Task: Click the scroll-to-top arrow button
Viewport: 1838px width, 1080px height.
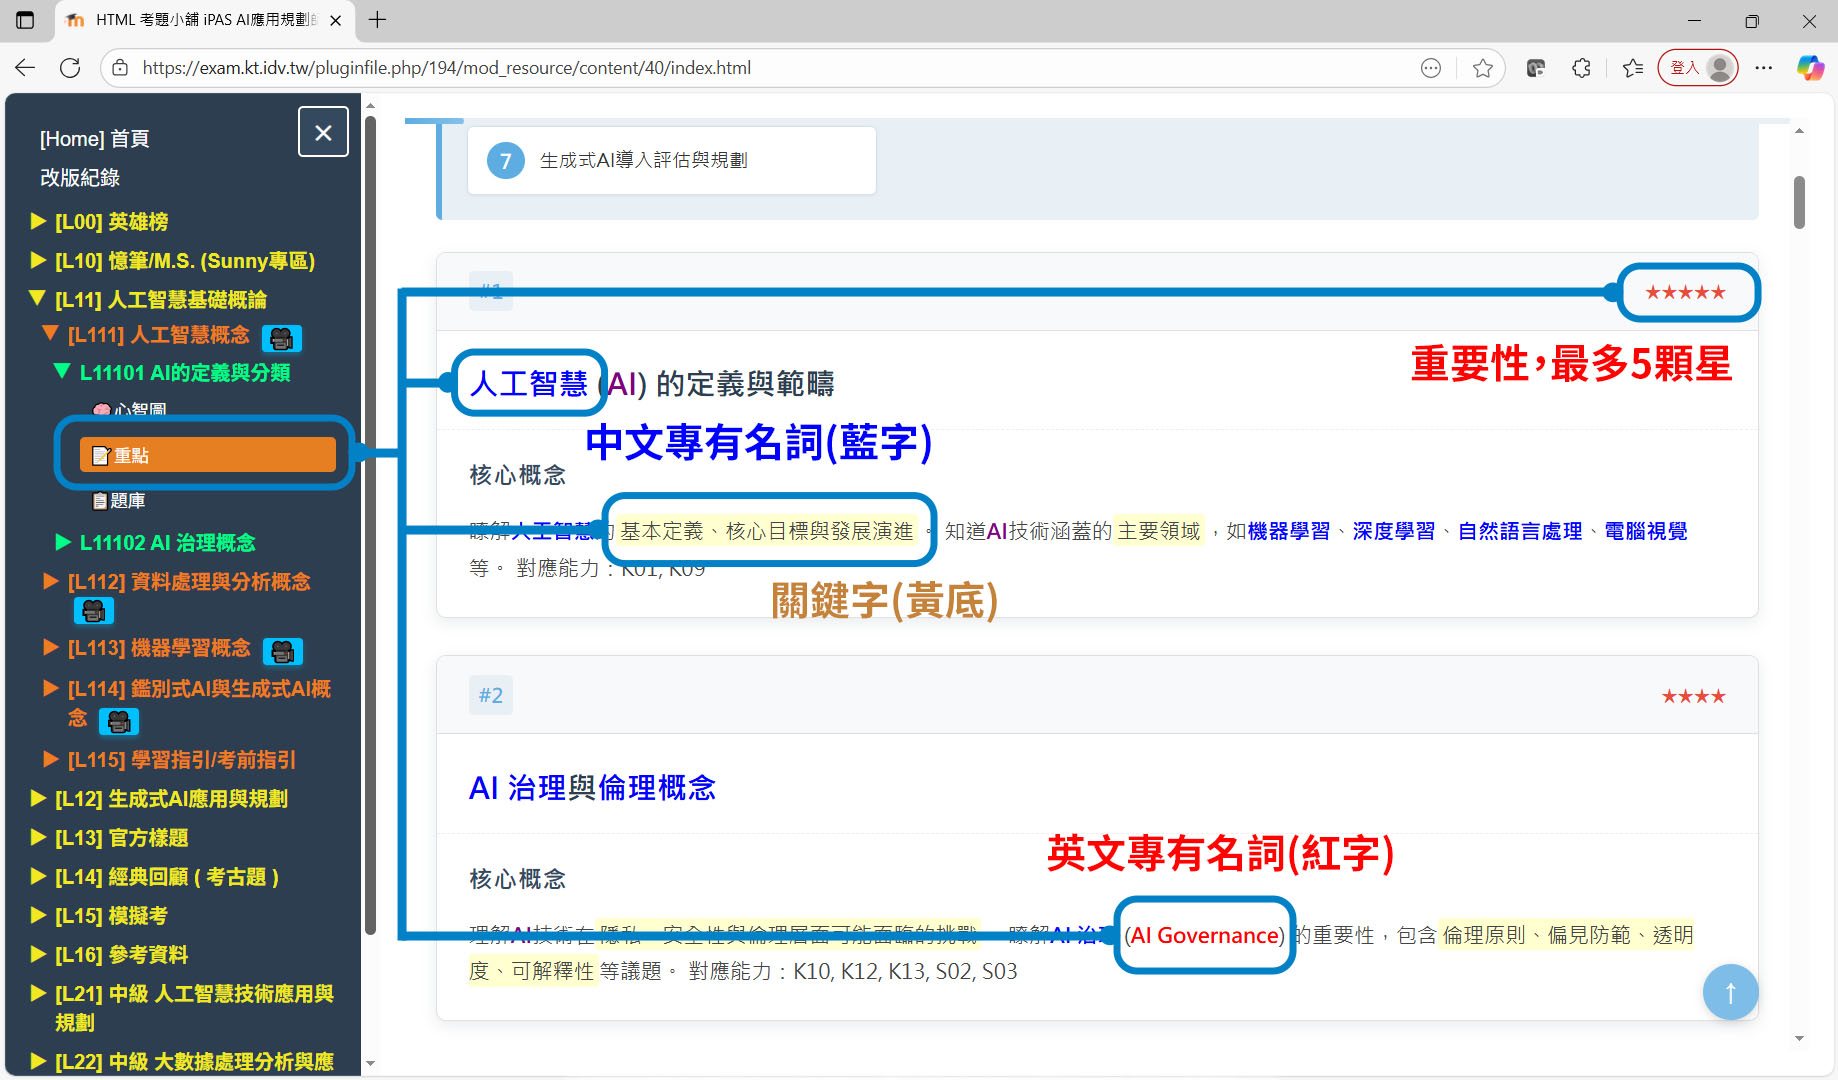Action: click(x=1730, y=992)
